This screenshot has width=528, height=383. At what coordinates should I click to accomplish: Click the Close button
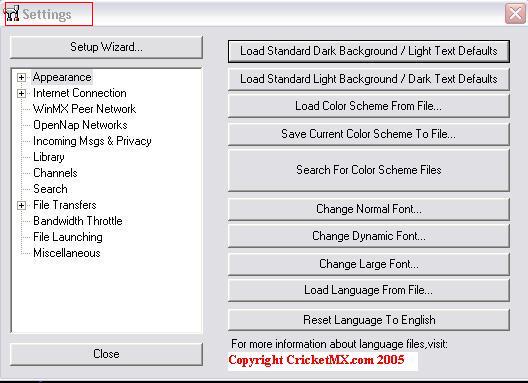point(106,354)
